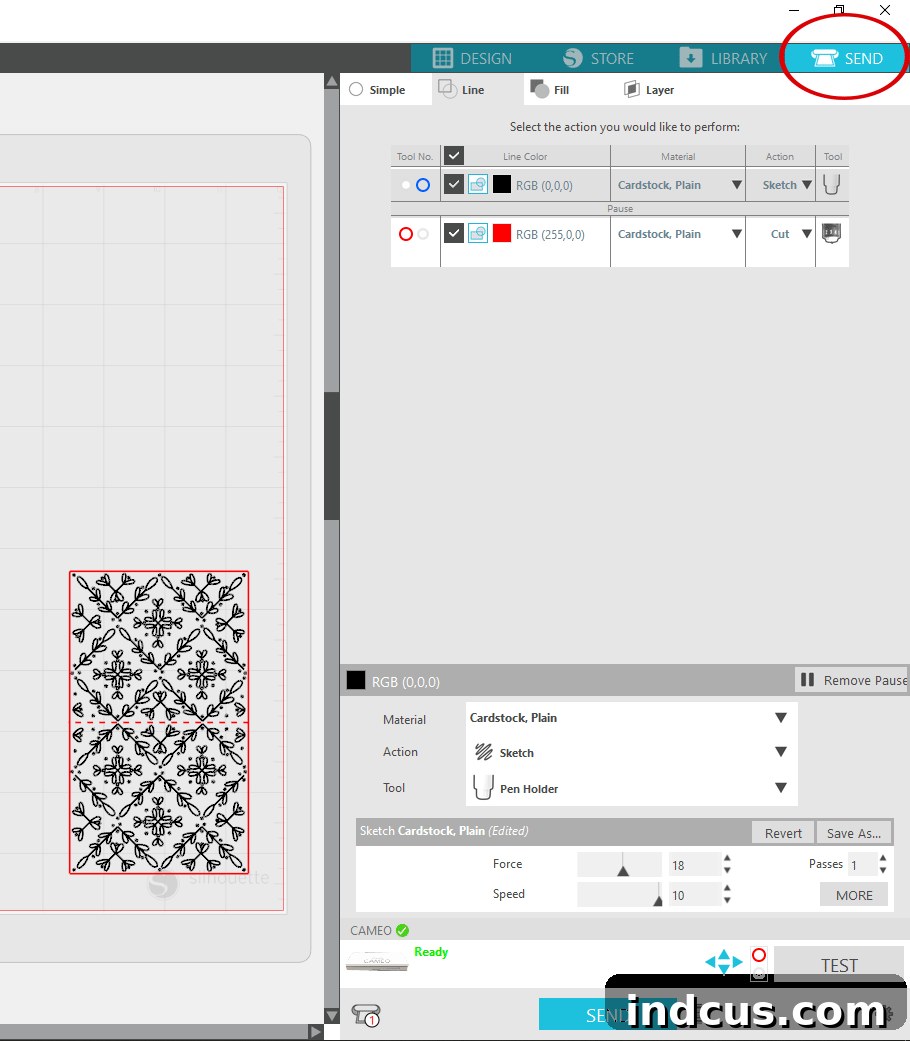Click the canvas vertical scrollbar thumb
This screenshot has height=1041, width=910.
click(x=332, y=456)
